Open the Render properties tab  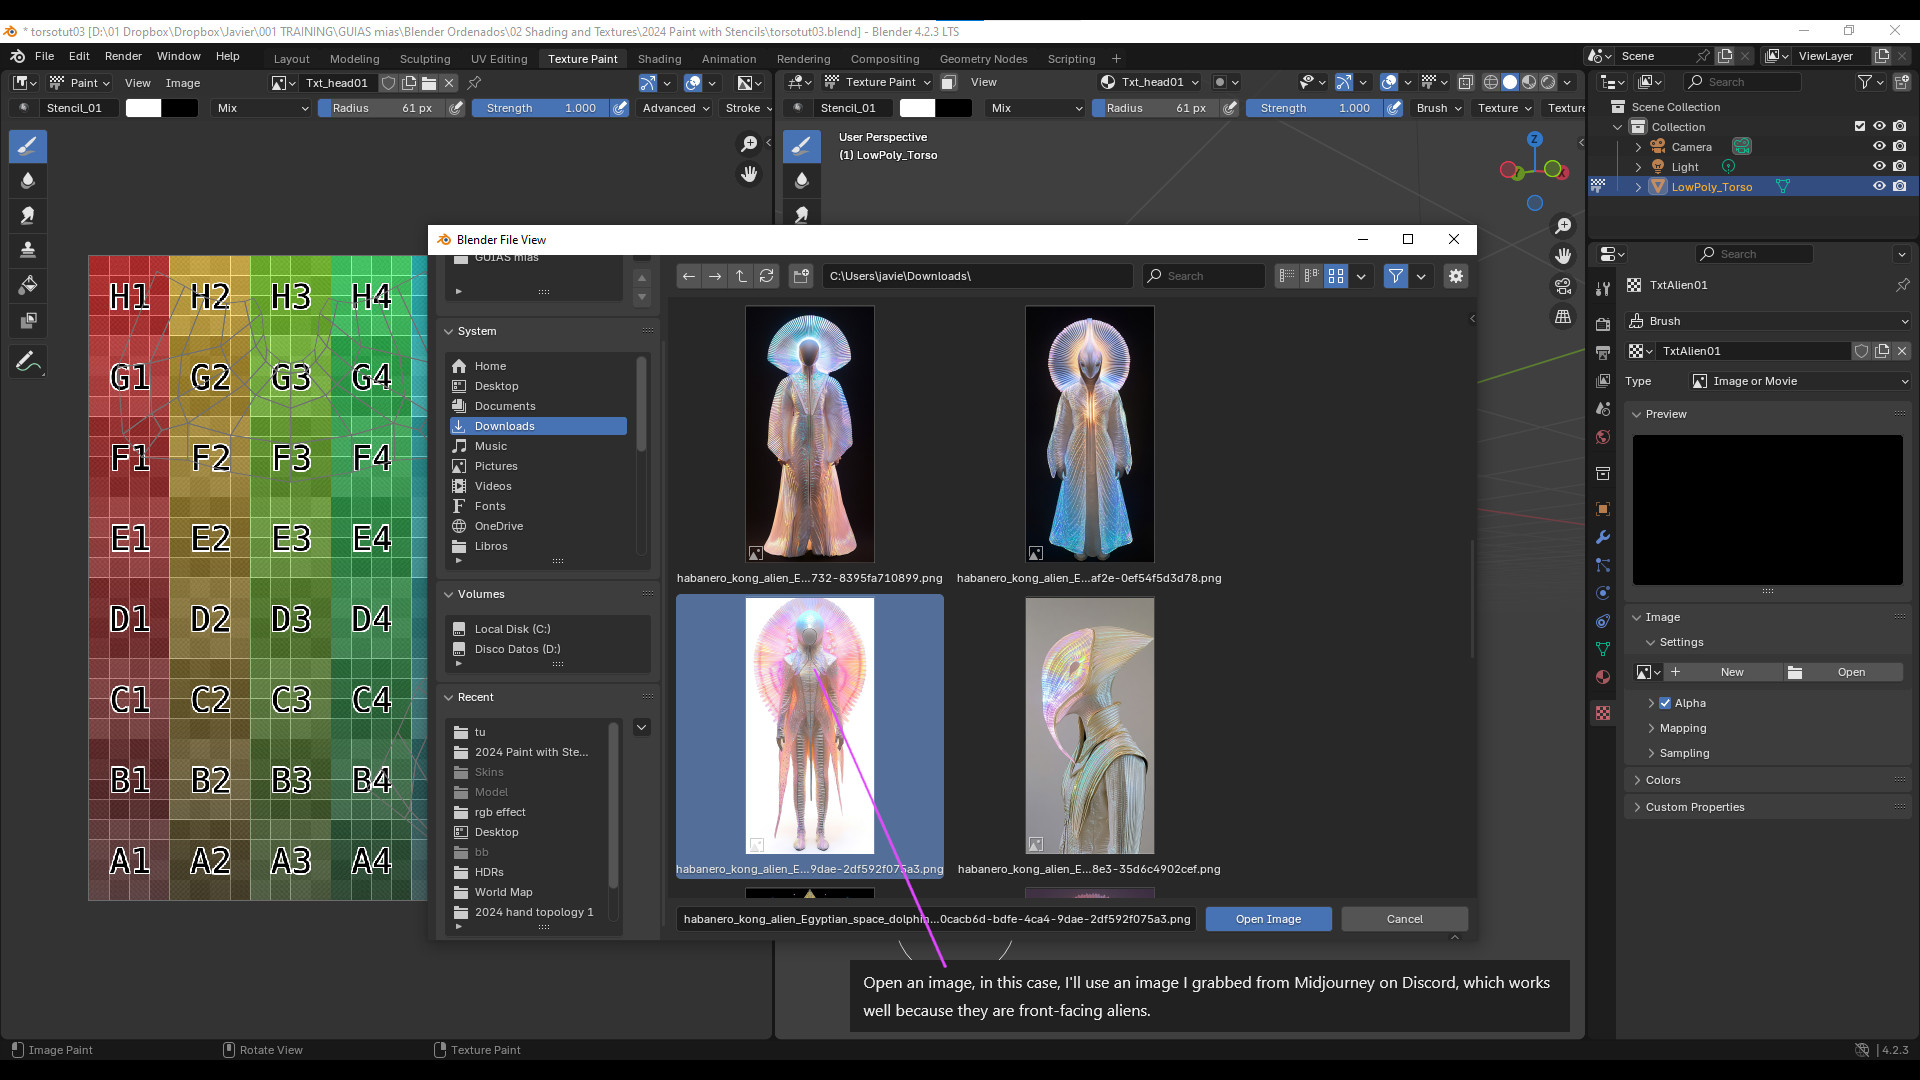(x=1603, y=324)
